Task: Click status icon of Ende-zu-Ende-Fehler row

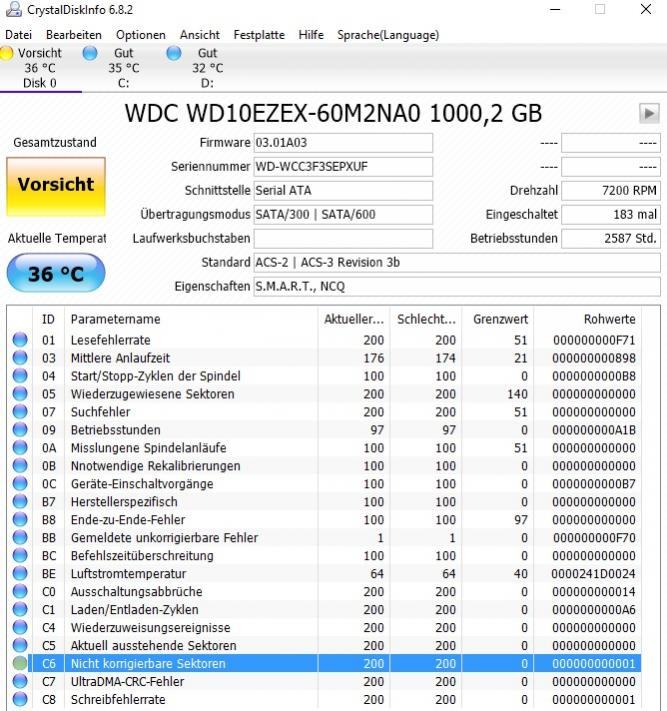Action: 20,520
